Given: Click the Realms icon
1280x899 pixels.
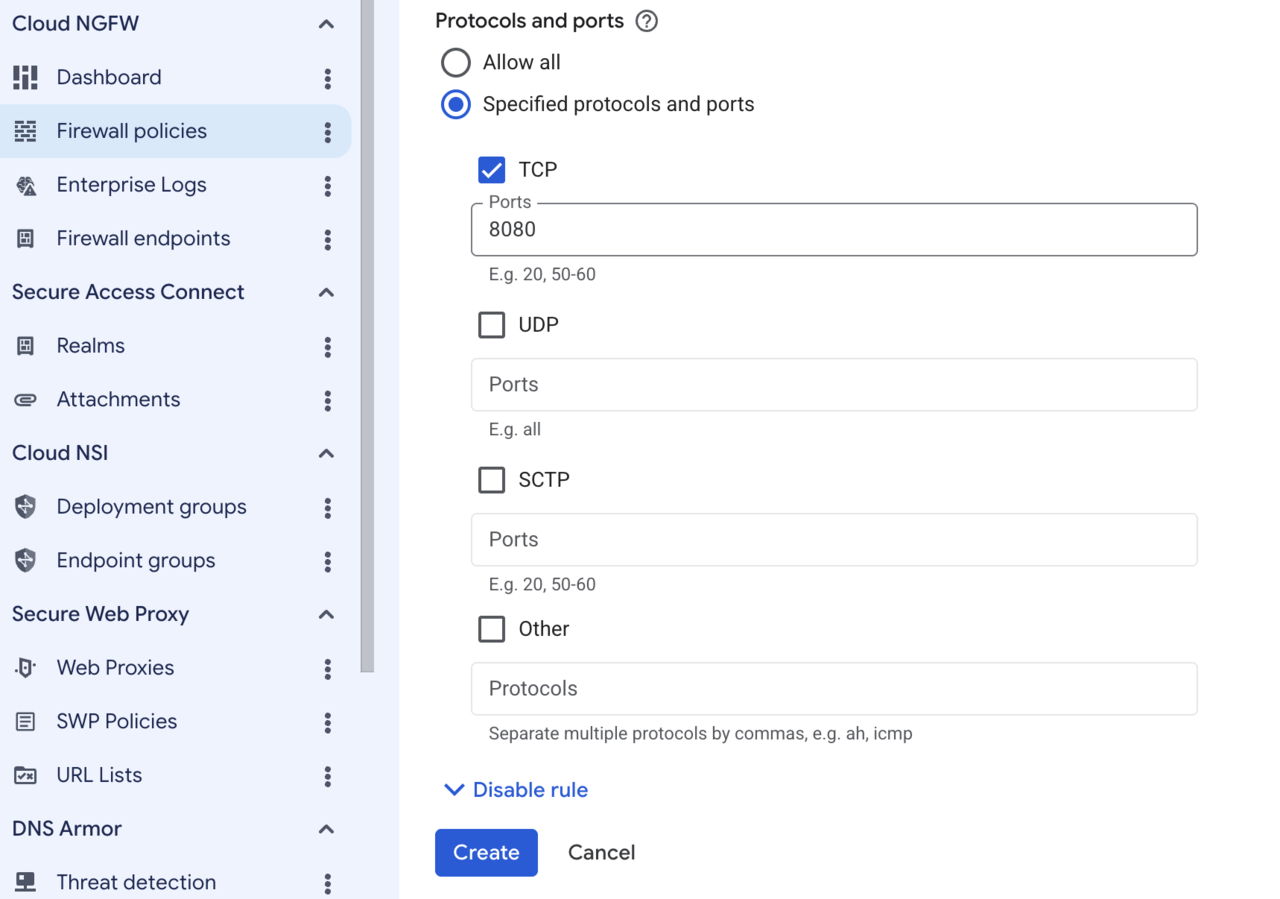Looking at the screenshot, I should [25, 346].
